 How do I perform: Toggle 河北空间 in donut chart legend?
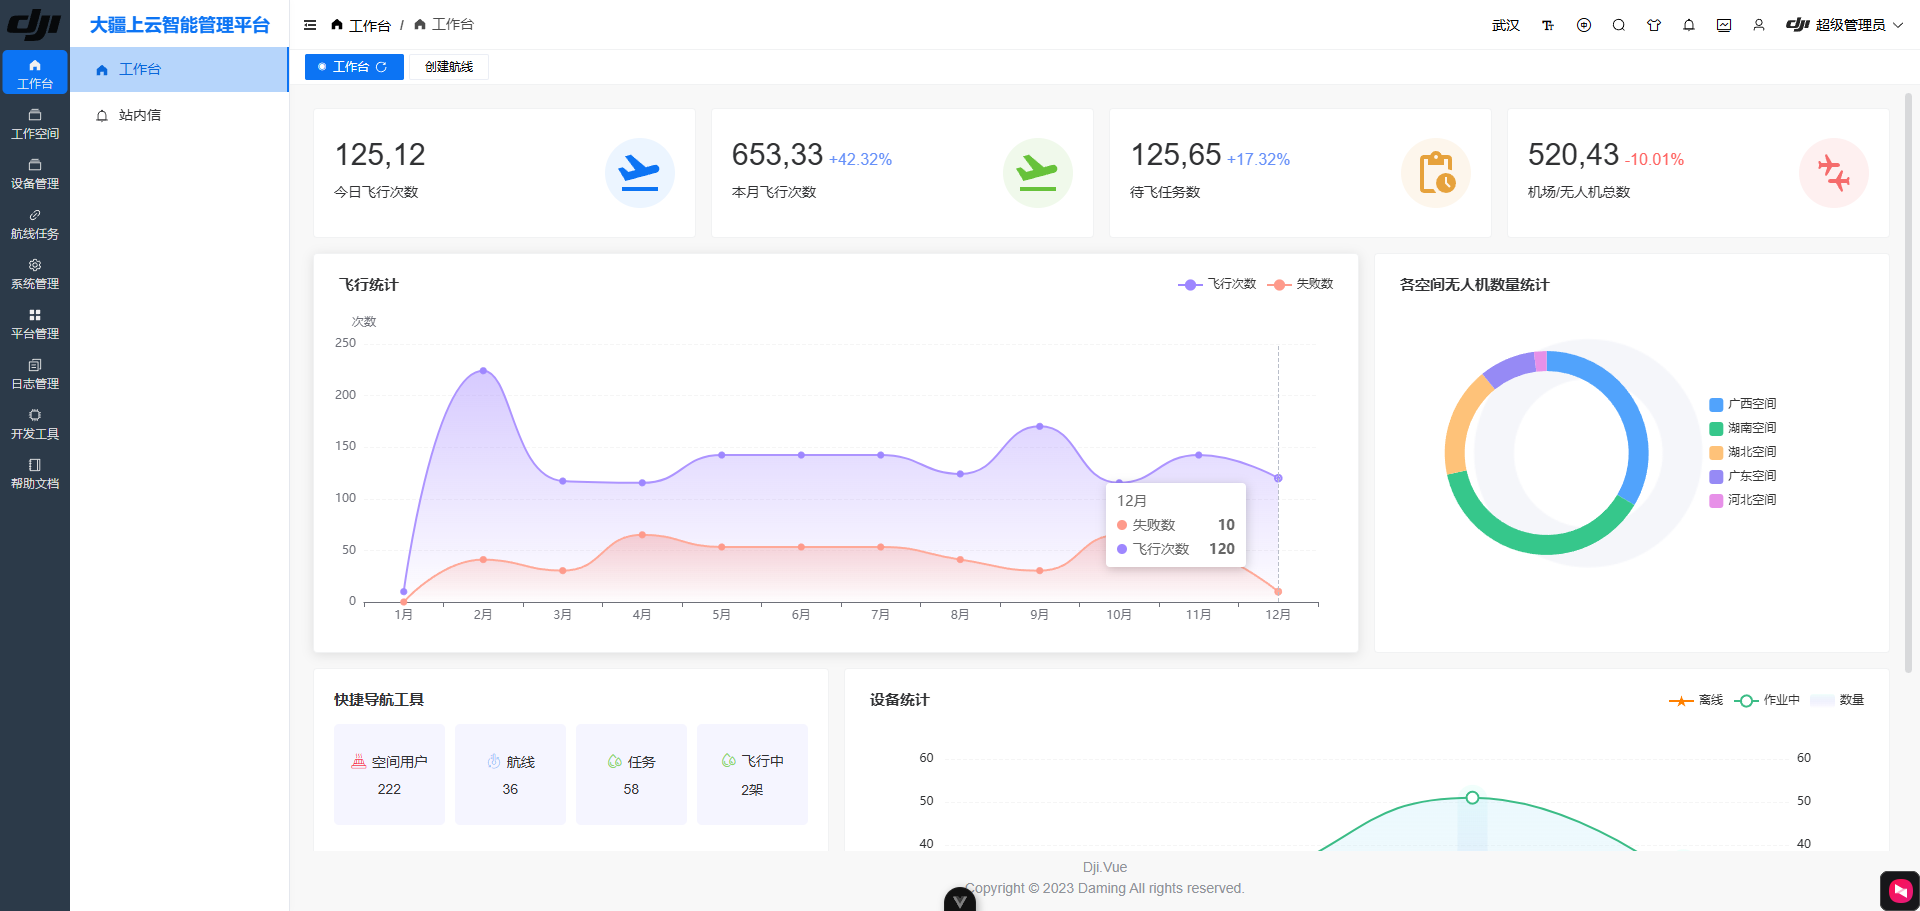tap(1743, 500)
